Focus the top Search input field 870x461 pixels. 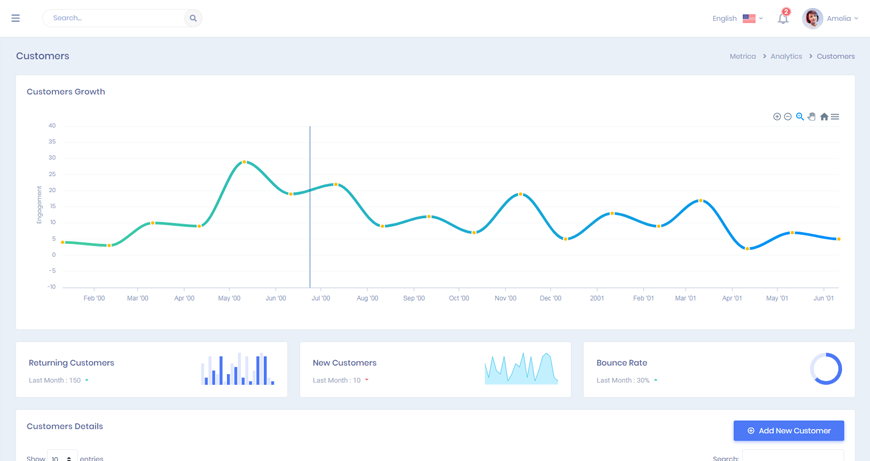click(115, 18)
